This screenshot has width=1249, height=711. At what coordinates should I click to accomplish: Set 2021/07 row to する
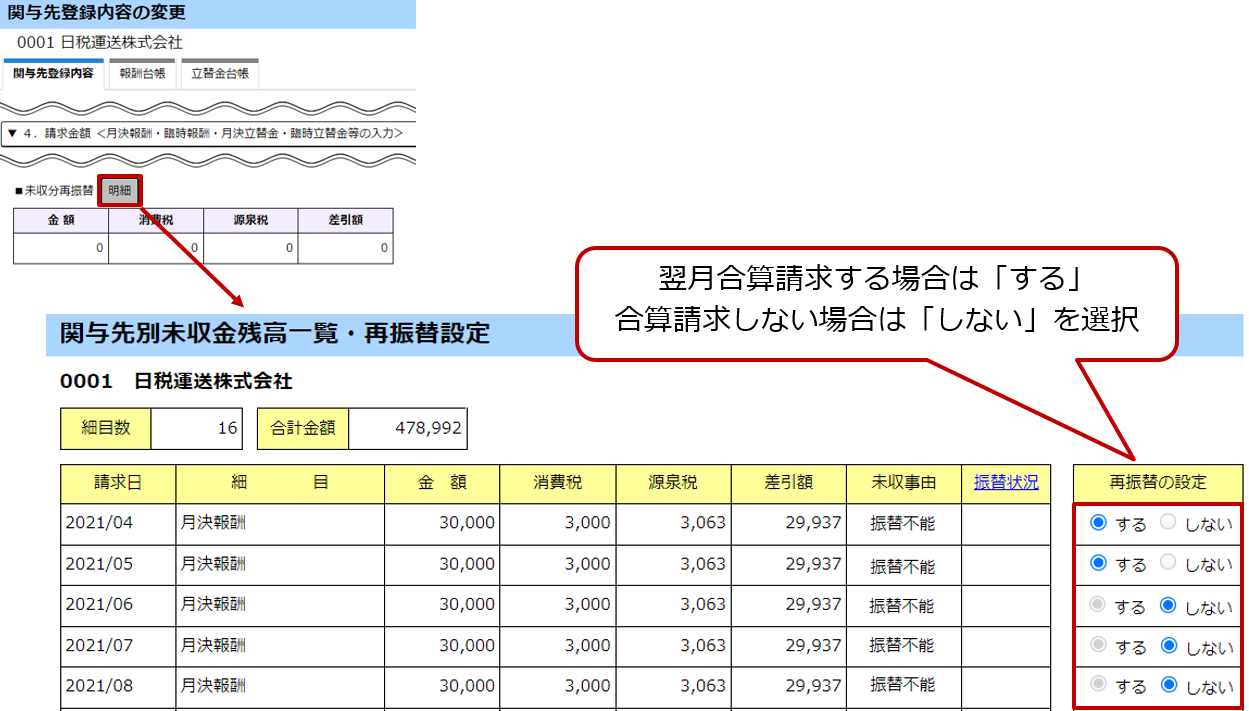click(1098, 646)
